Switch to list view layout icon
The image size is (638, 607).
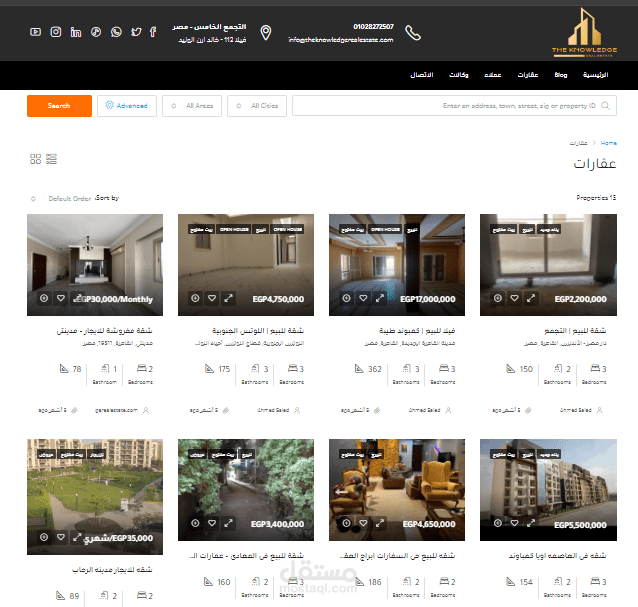(x=51, y=159)
